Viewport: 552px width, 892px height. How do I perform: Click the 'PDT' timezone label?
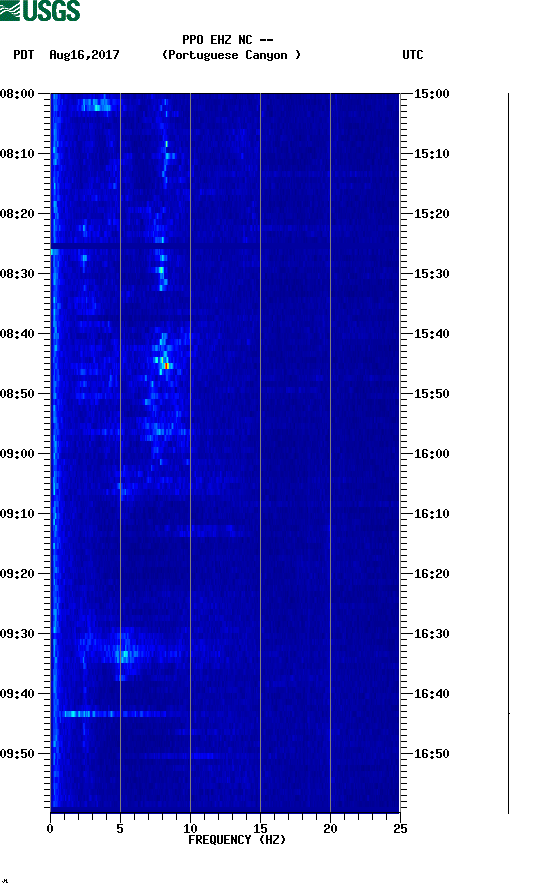(23, 55)
